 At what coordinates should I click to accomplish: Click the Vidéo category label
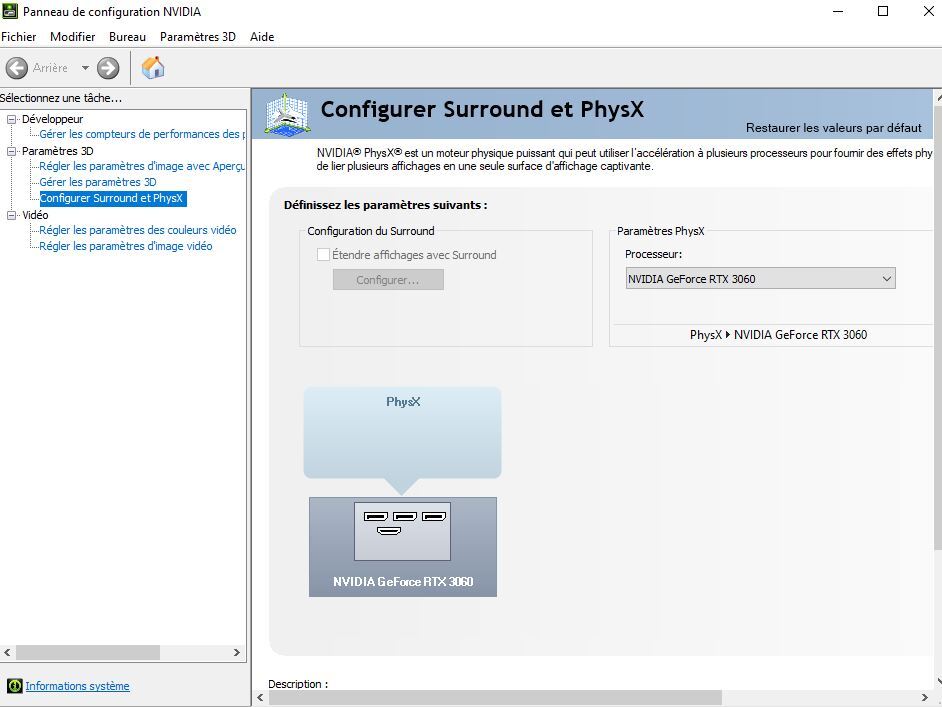pos(35,215)
